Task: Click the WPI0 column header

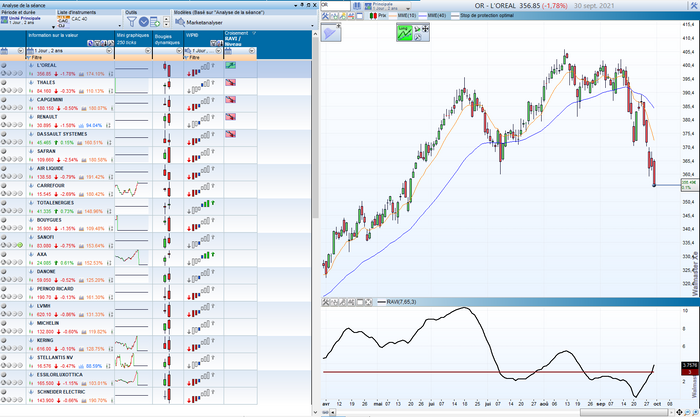Action: (x=204, y=38)
